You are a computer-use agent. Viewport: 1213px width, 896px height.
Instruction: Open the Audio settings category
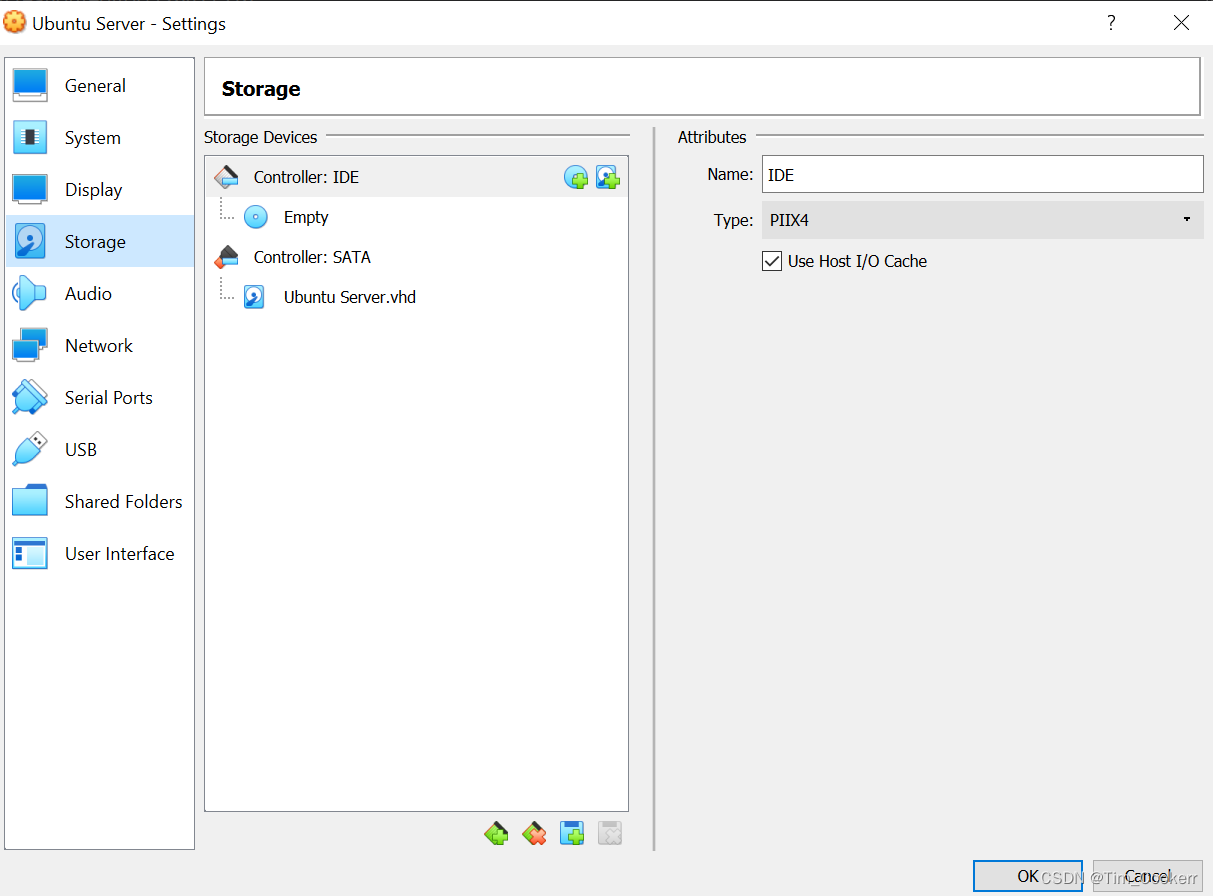click(100, 294)
